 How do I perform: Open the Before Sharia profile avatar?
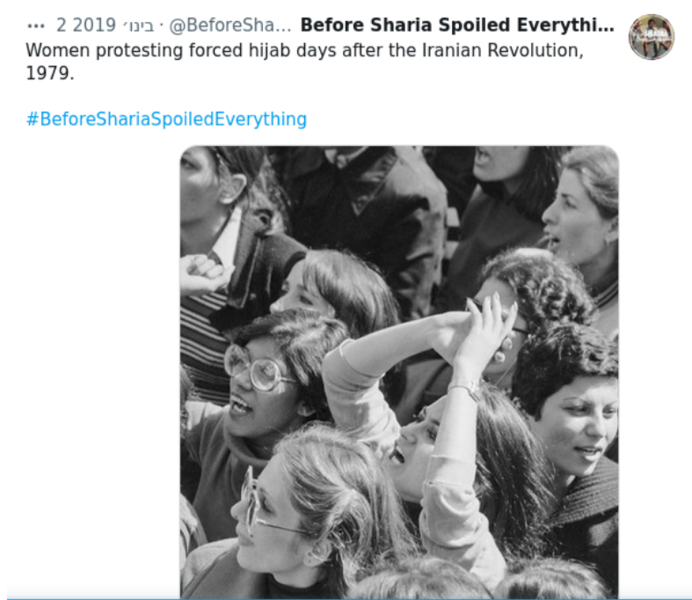coord(651,37)
